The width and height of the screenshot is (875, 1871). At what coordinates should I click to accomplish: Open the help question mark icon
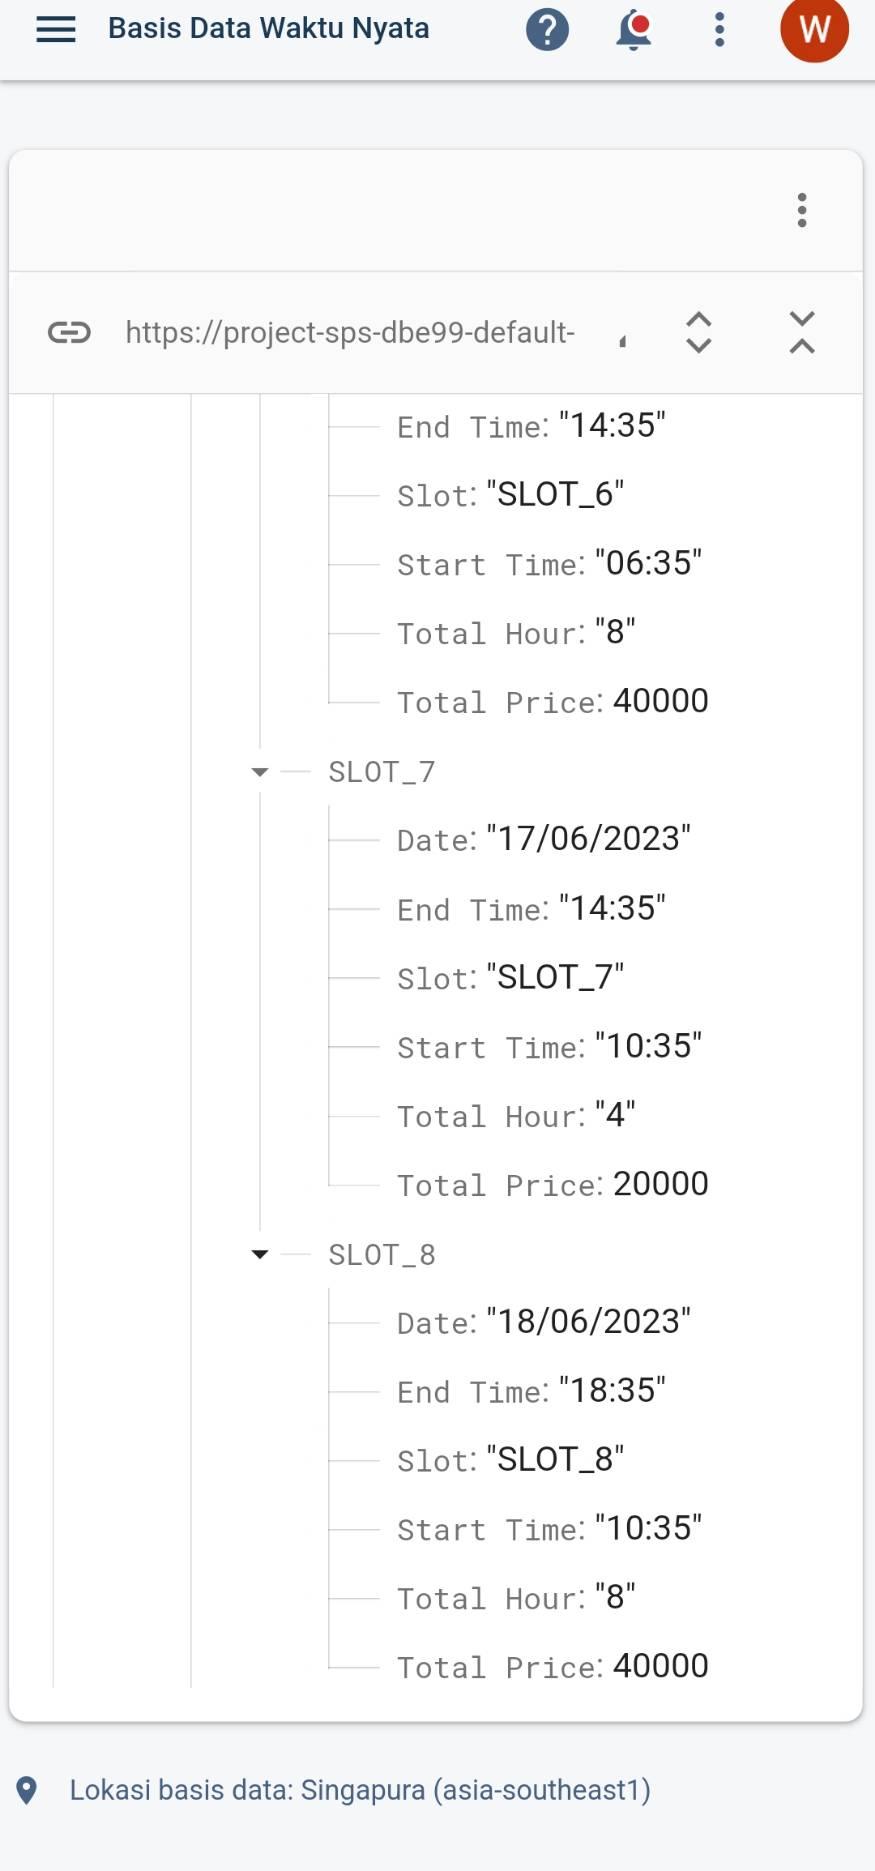tap(547, 30)
